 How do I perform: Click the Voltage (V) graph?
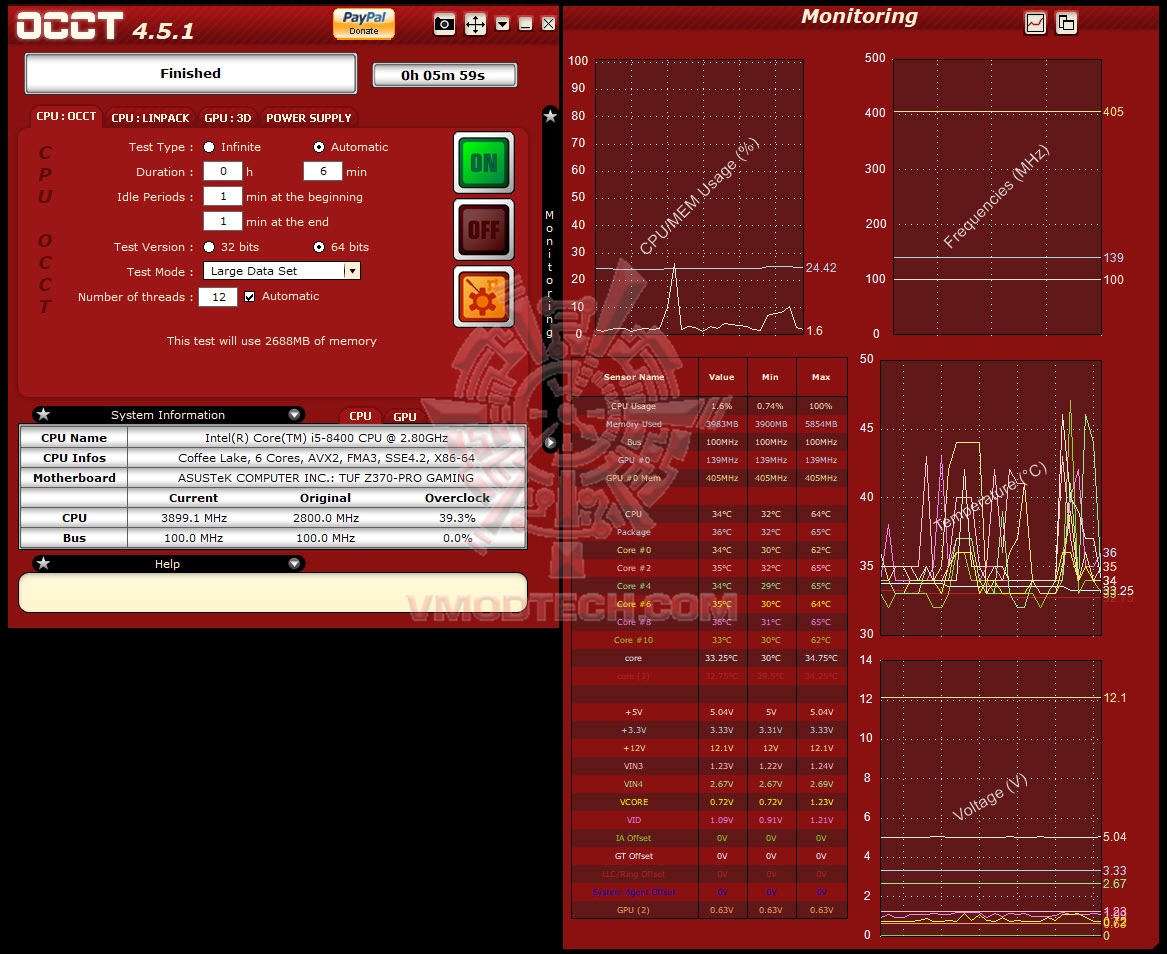click(x=991, y=798)
